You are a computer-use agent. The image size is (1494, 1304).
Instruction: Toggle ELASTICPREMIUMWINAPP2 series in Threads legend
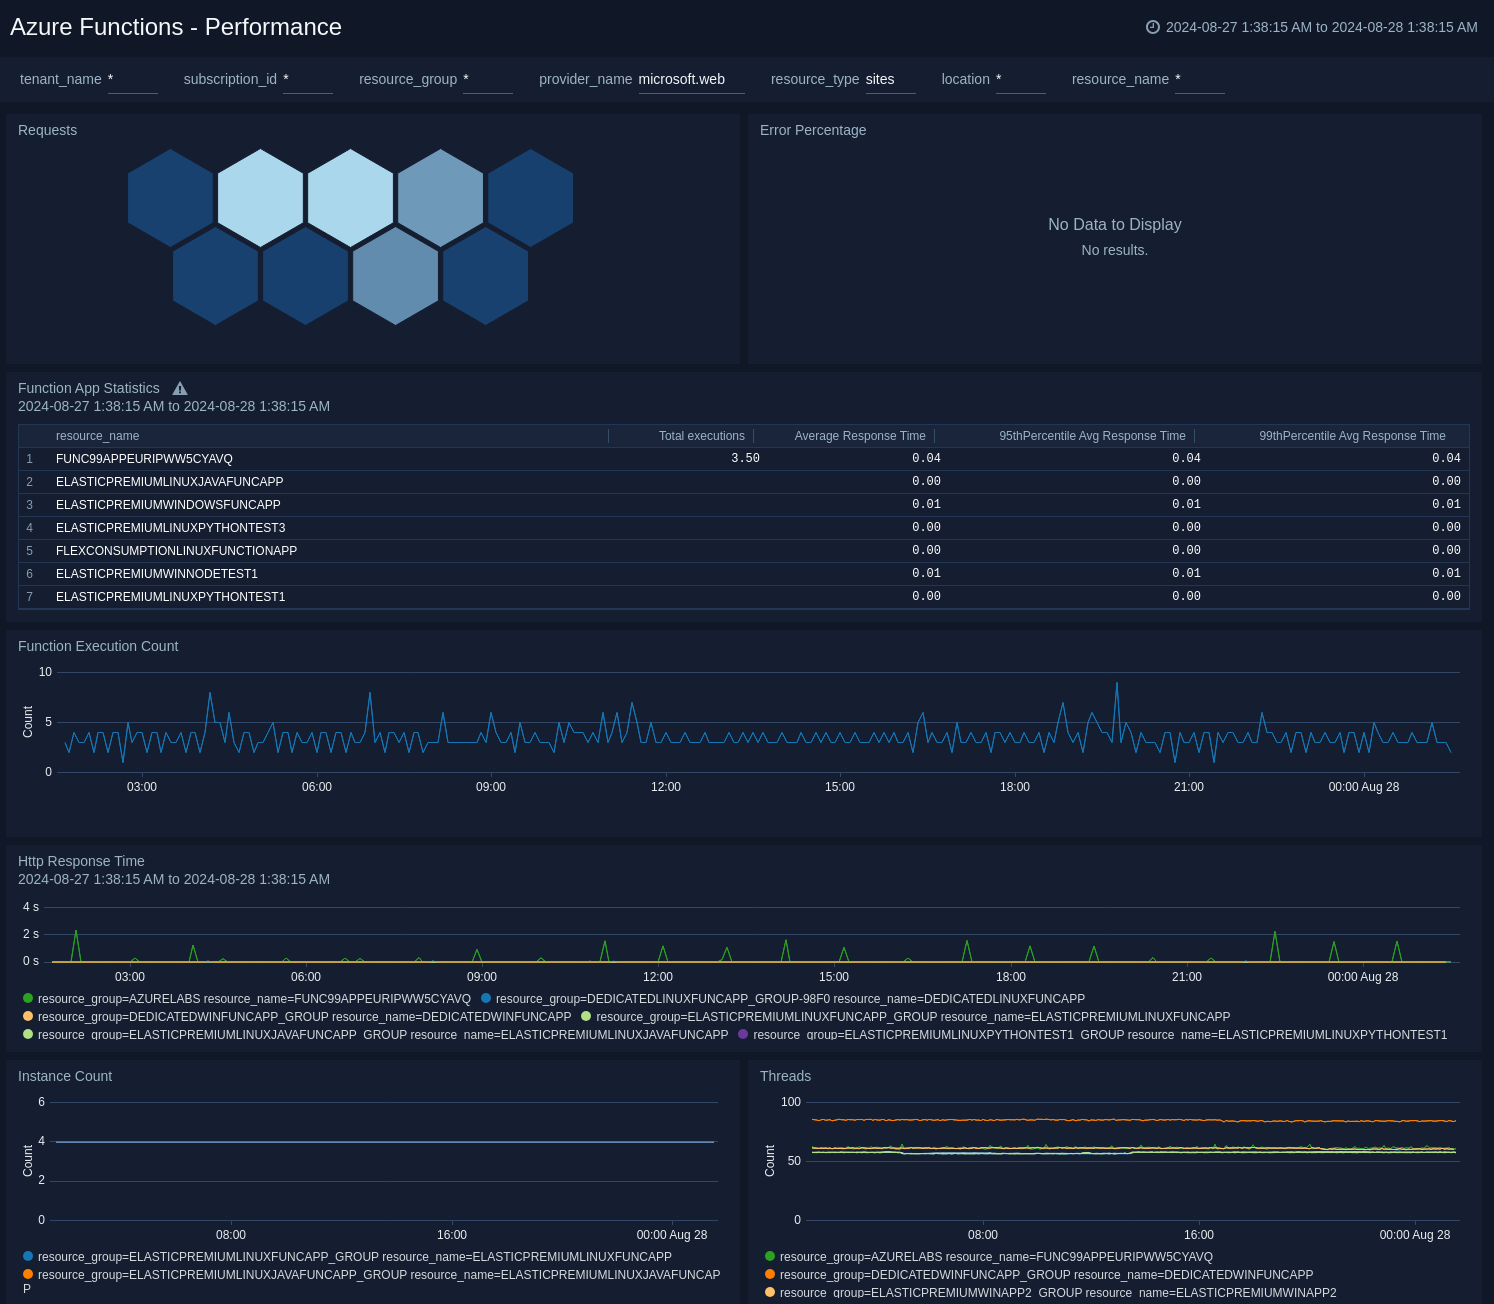[x=1050, y=1292]
